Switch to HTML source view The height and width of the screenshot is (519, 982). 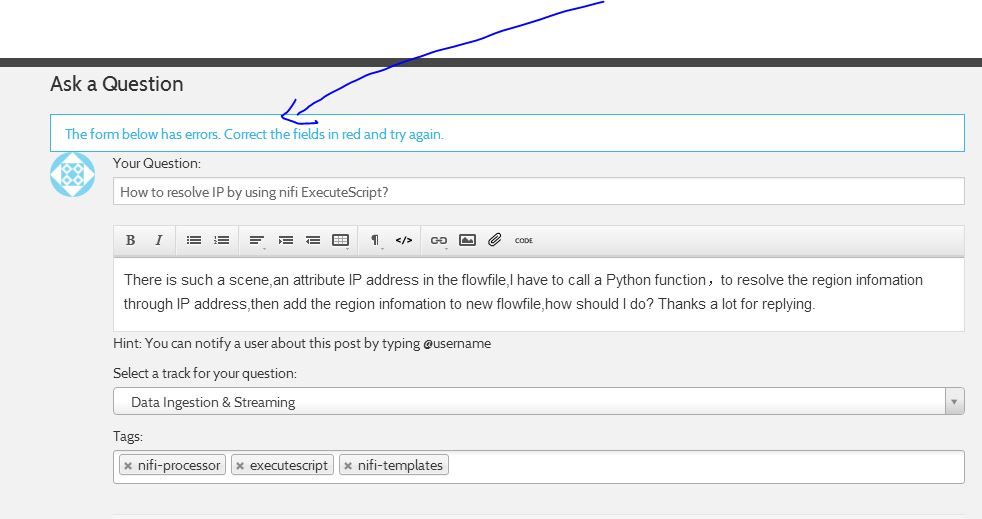(404, 240)
